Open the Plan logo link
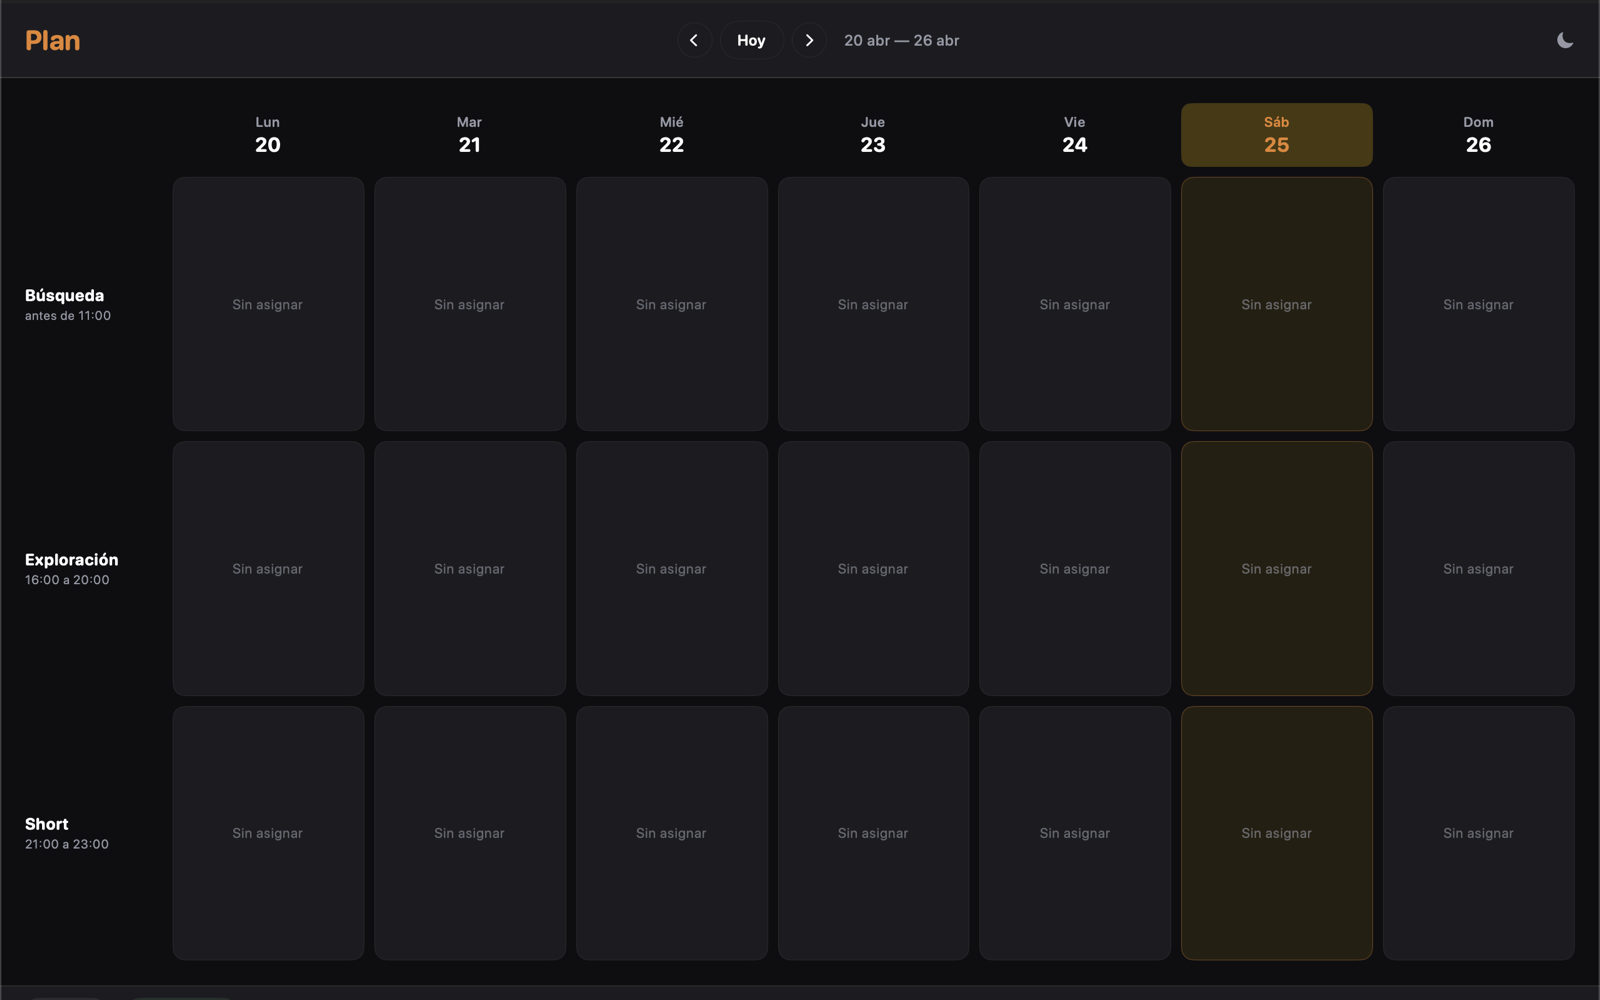 [x=53, y=41]
